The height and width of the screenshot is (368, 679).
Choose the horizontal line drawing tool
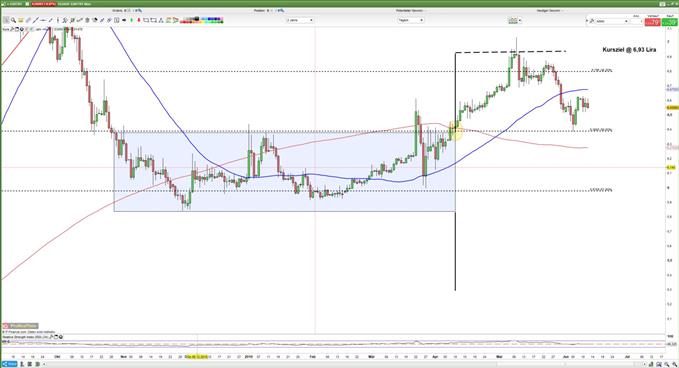[43, 20]
